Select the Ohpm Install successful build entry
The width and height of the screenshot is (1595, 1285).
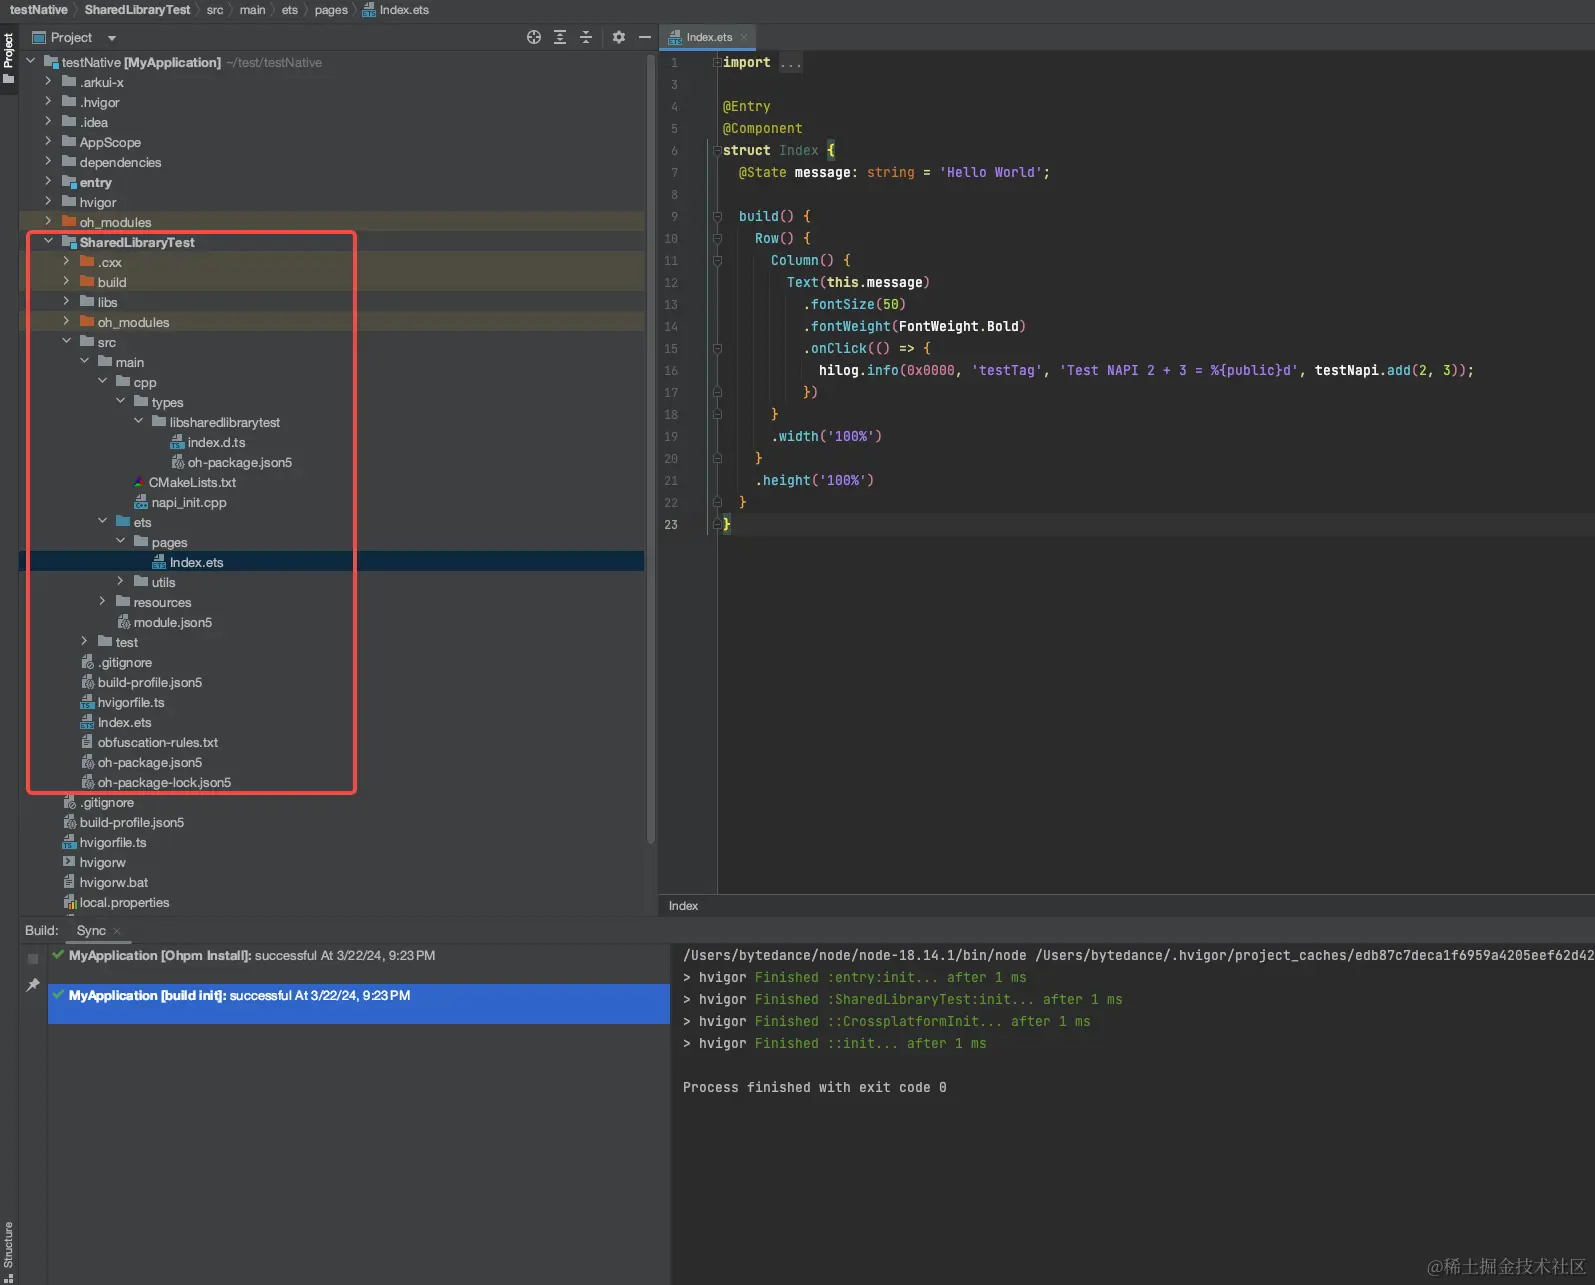[358, 956]
